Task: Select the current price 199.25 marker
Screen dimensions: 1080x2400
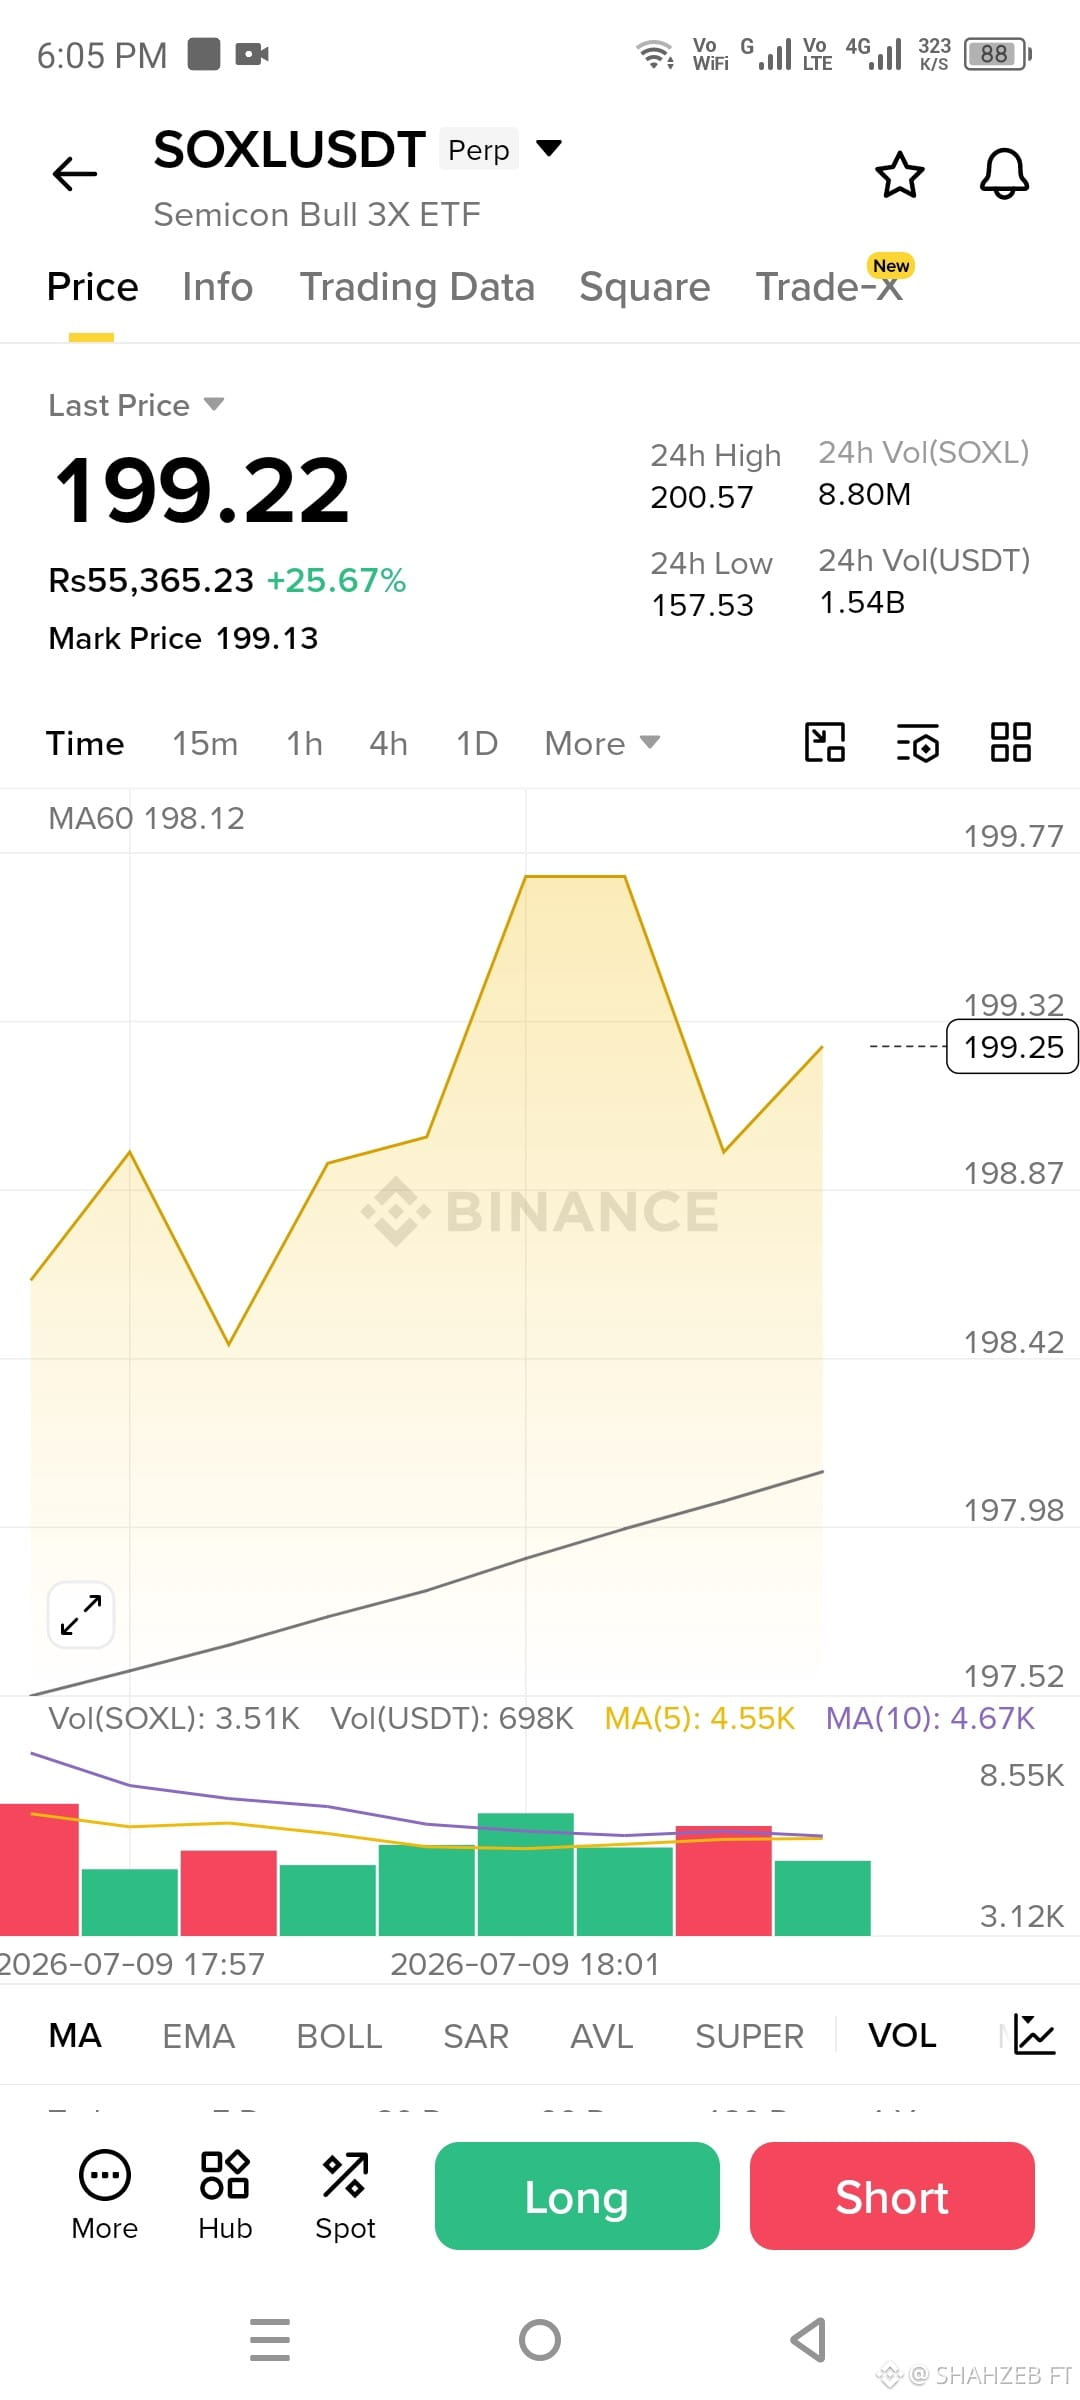Action: pos(1012,1046)
